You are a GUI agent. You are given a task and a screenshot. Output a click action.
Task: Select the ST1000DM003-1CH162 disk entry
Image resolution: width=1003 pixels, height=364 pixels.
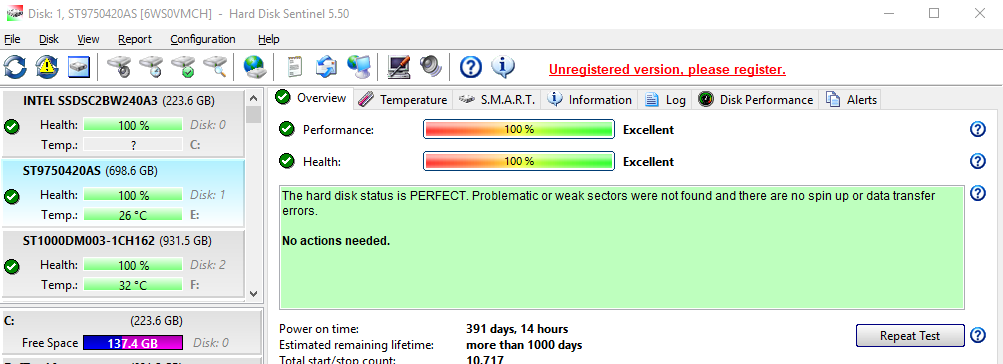[x=123, y=264]
